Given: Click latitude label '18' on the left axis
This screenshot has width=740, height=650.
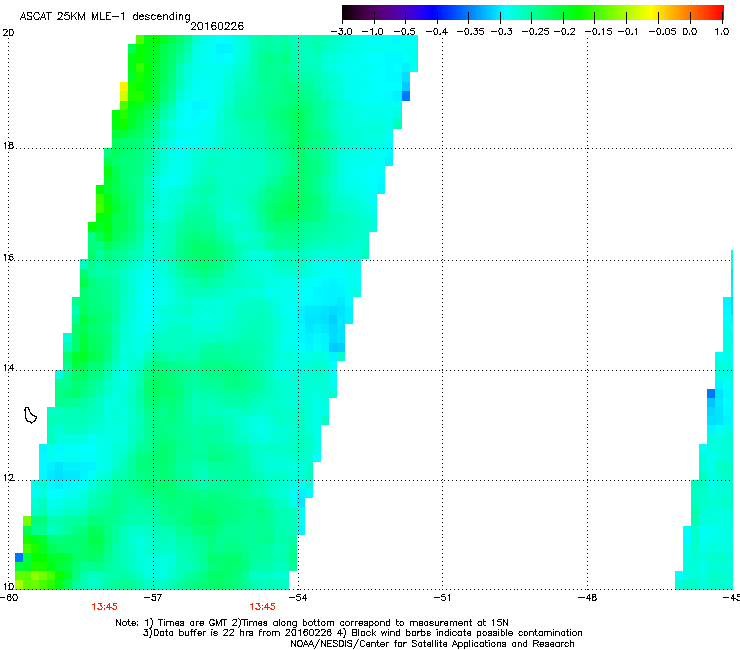Looking at the screenshot, I should click(8, 145).
